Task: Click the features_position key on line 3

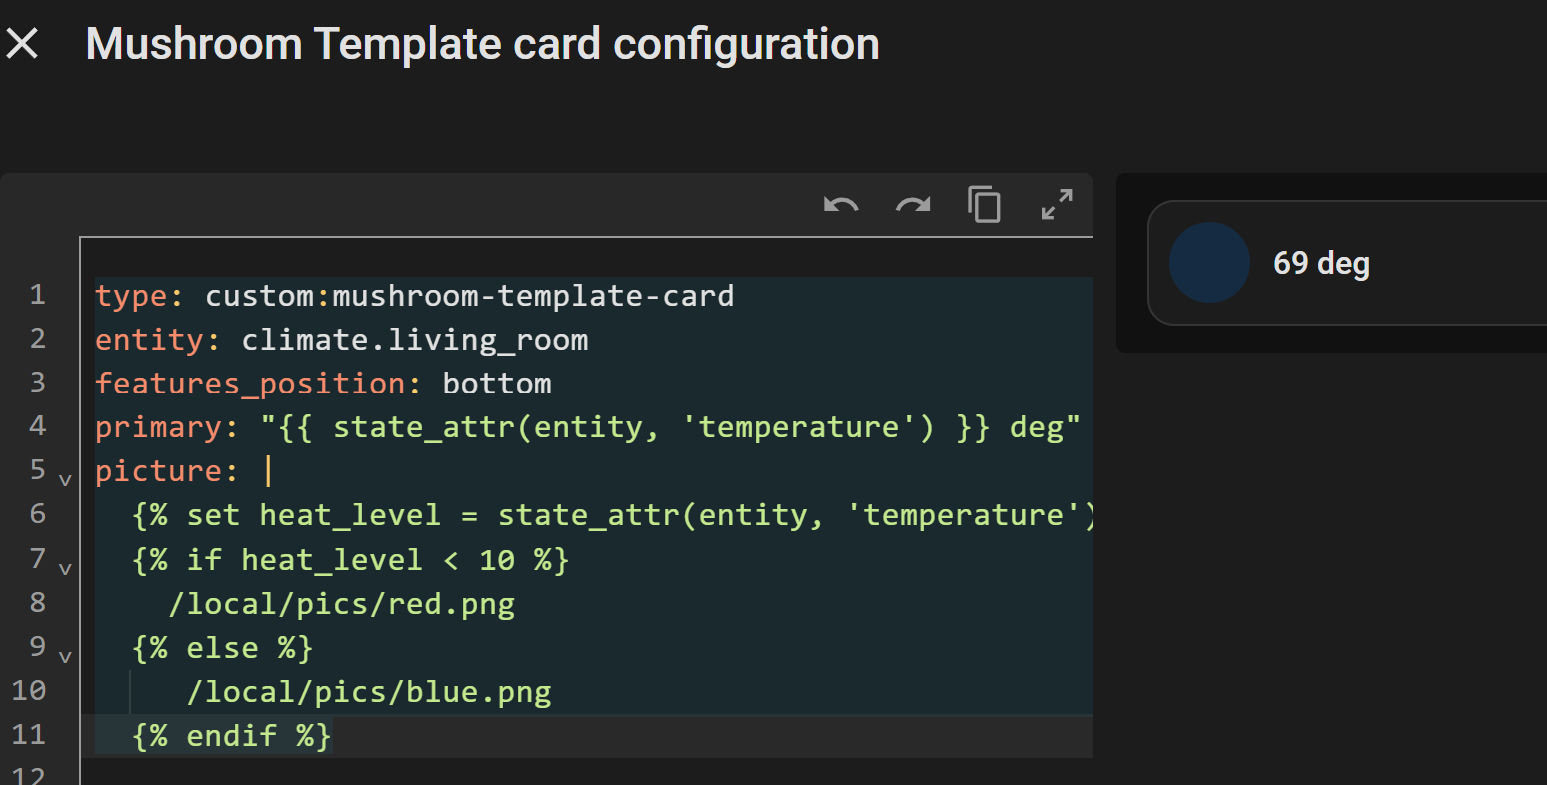Action: tap(250, 384)
